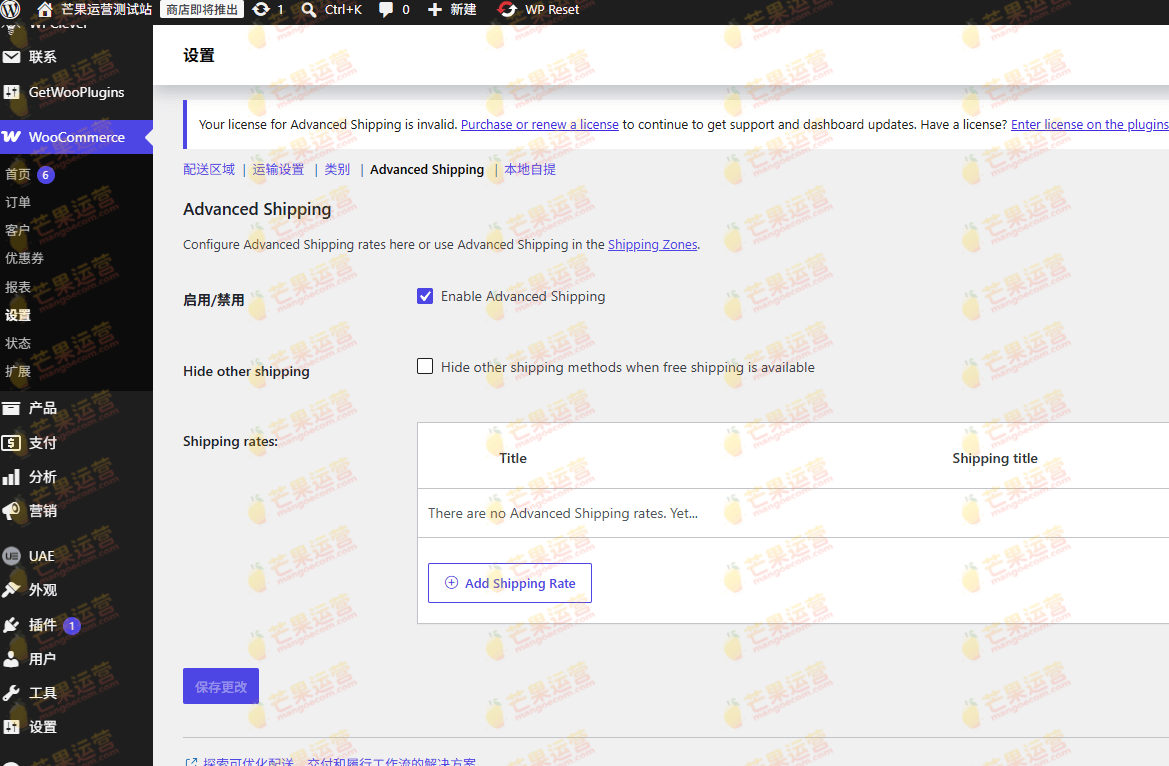
Task: Click the 分析 bar chart icon
Action: pyautogui.click(x=11, y=477)
